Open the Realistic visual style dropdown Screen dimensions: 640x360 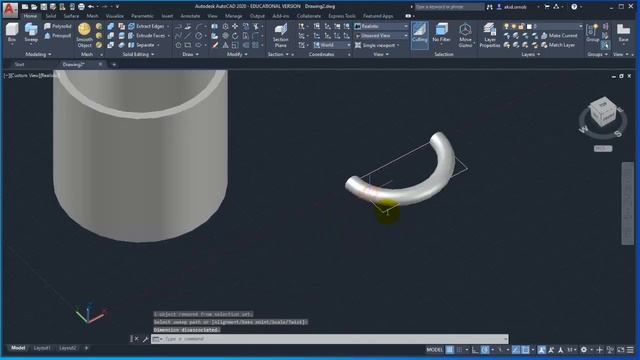tap(381, 26)
